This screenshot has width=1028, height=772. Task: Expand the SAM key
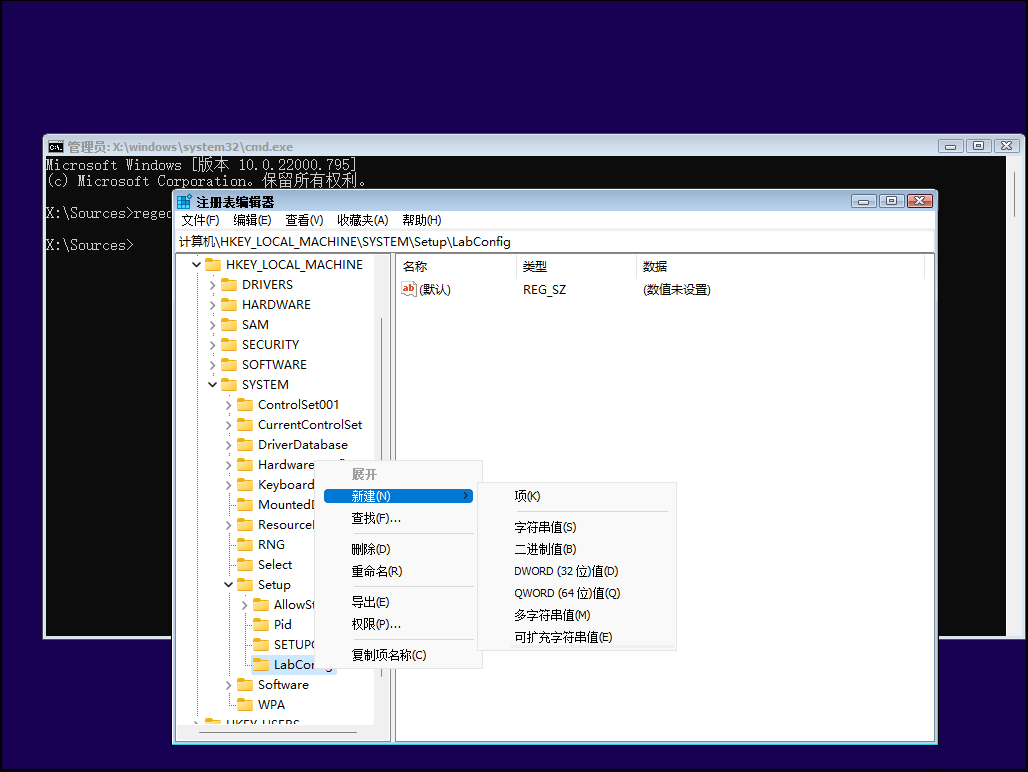pos(212,325)
